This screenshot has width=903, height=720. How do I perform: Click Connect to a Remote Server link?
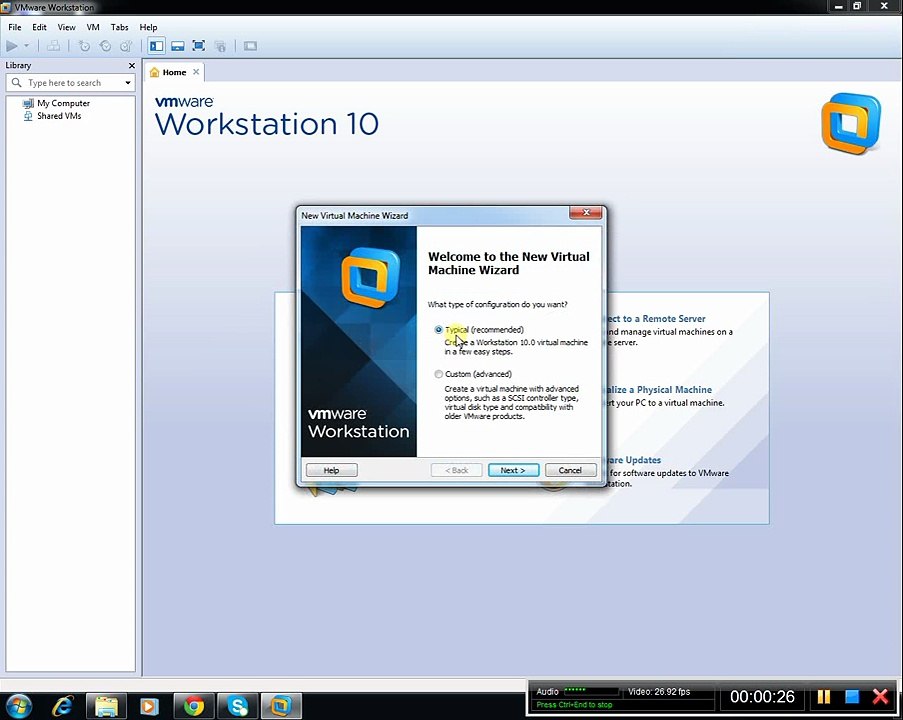click(655, 319)
